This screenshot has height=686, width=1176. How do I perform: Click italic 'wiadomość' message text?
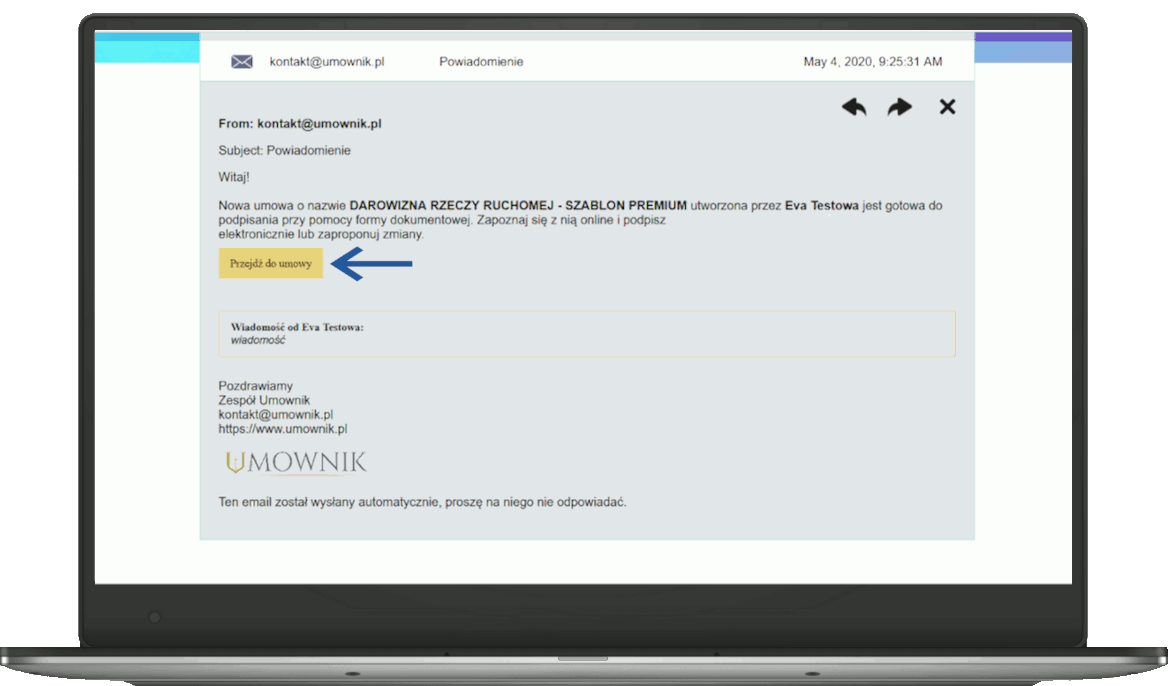click(258, 340)
